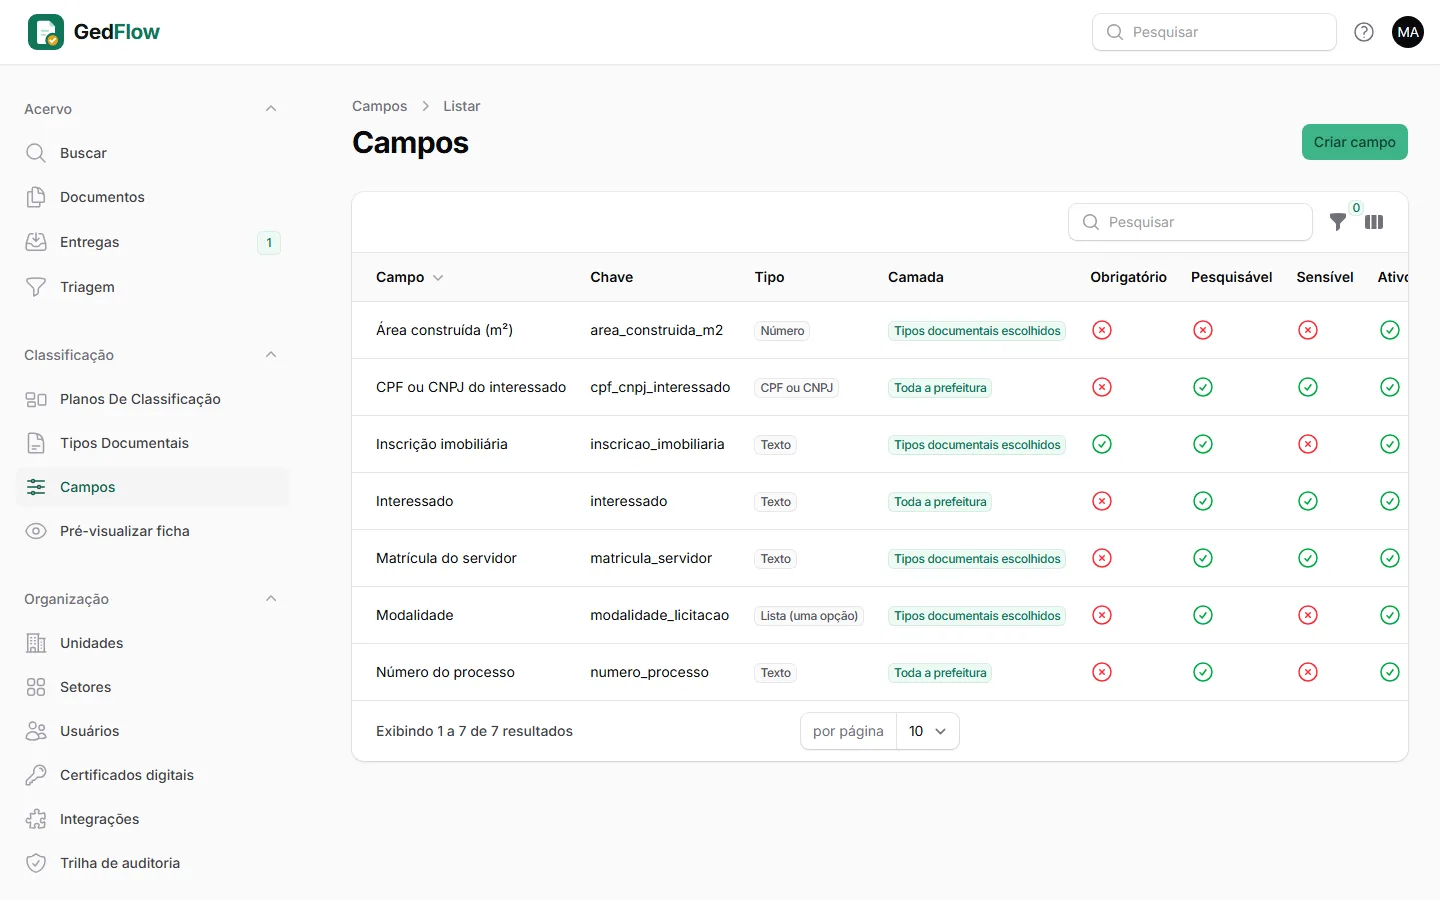Image resolution: width=1440 pixels, height=900 pixels.
Task: Sort table by the Campo column
Action: coord(410,277)
